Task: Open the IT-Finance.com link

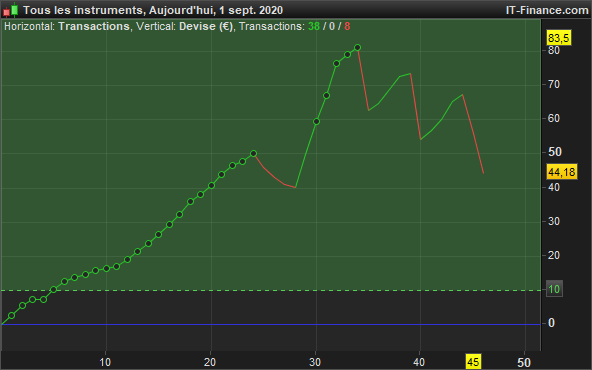Action: tap(547, 10)
